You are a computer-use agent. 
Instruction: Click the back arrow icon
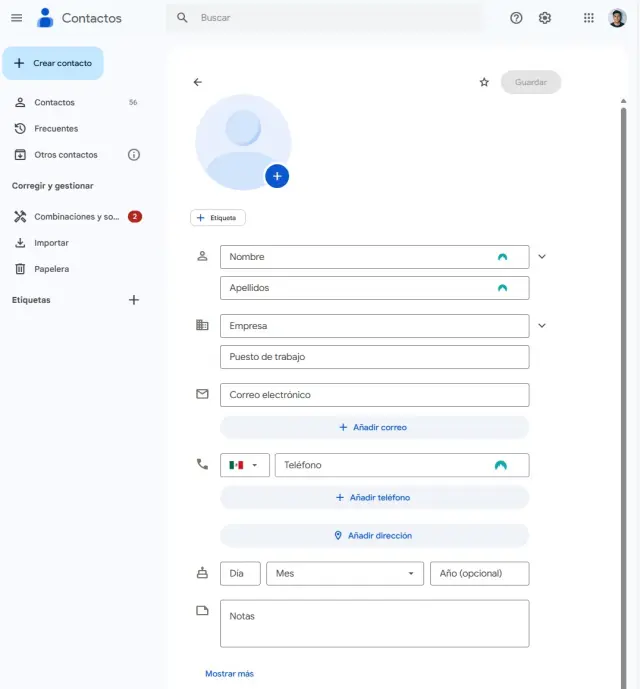pyautogui.click(x=197, y=82)
